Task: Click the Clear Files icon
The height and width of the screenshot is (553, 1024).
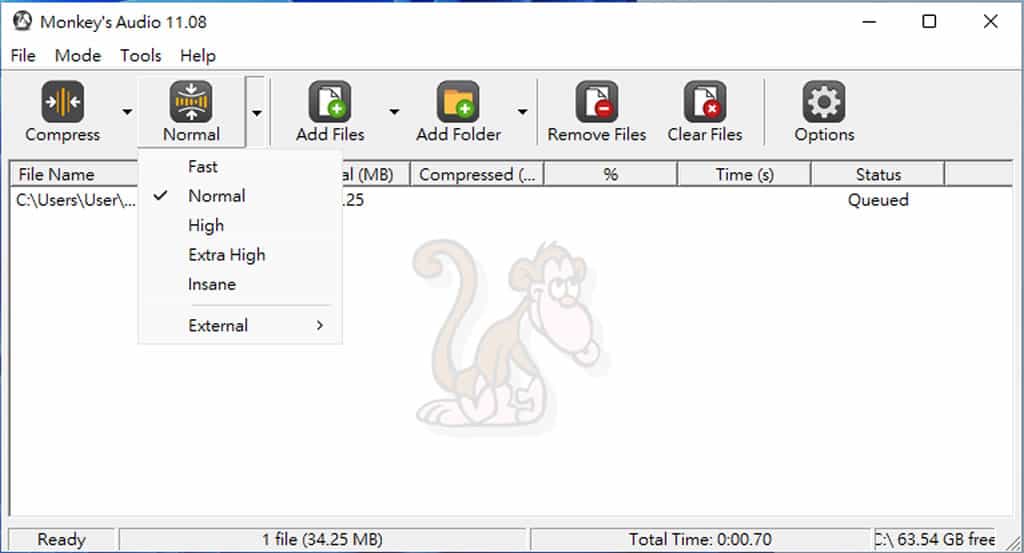Action: pyautogui.click(x=705, y=102)
